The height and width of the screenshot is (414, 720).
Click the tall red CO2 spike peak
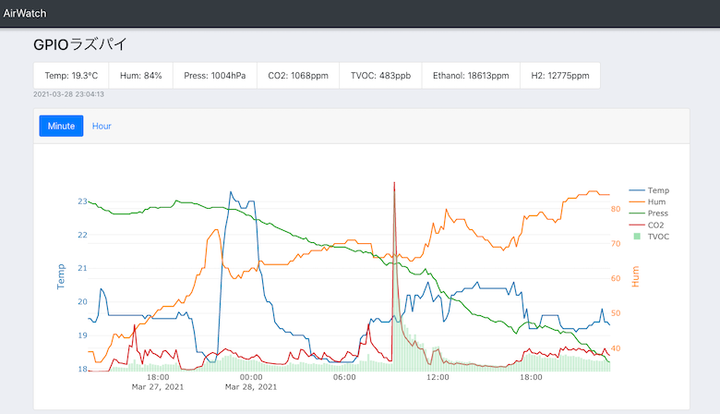(395, 185)
